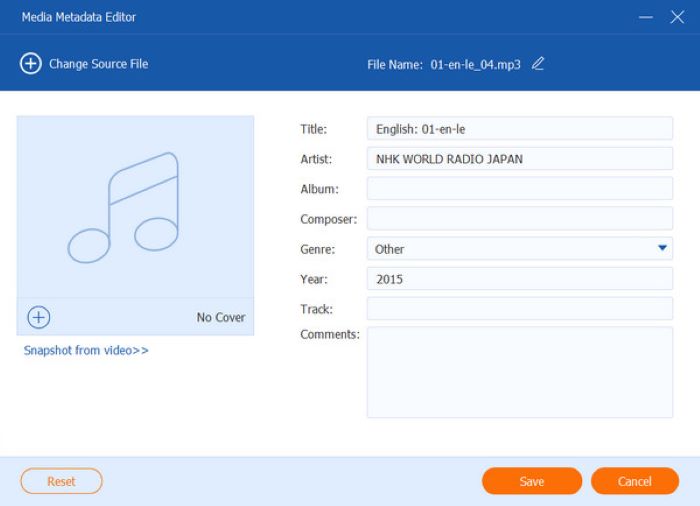Click the Change Source File label
This screenshot has width=700, height=506.
99,64
